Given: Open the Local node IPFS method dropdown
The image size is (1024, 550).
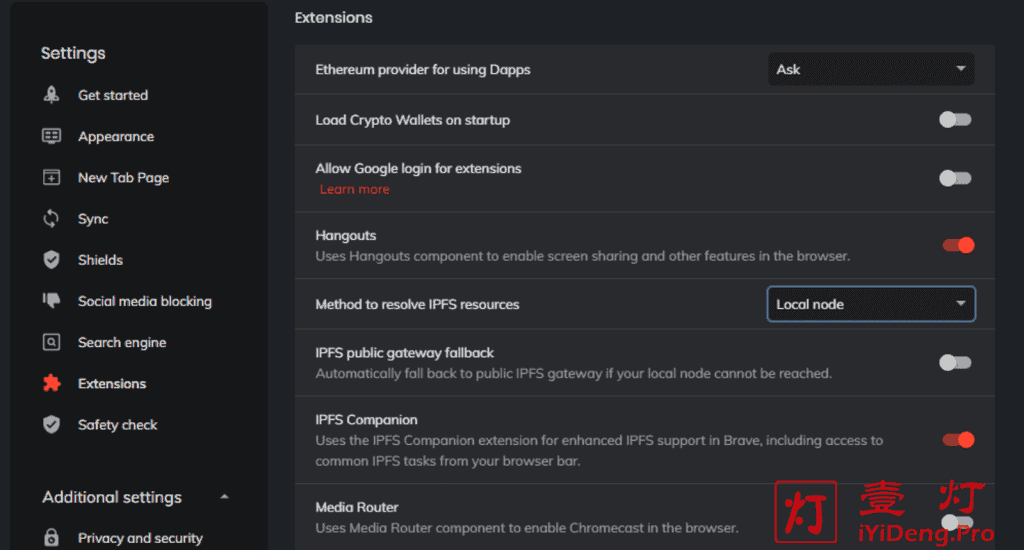Looking at the screenshot, I should [870, 304].
